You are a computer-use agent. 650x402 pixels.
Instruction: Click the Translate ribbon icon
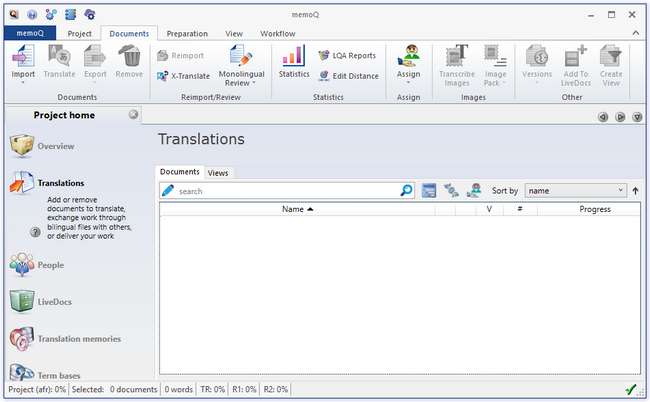tap(59, 56)
